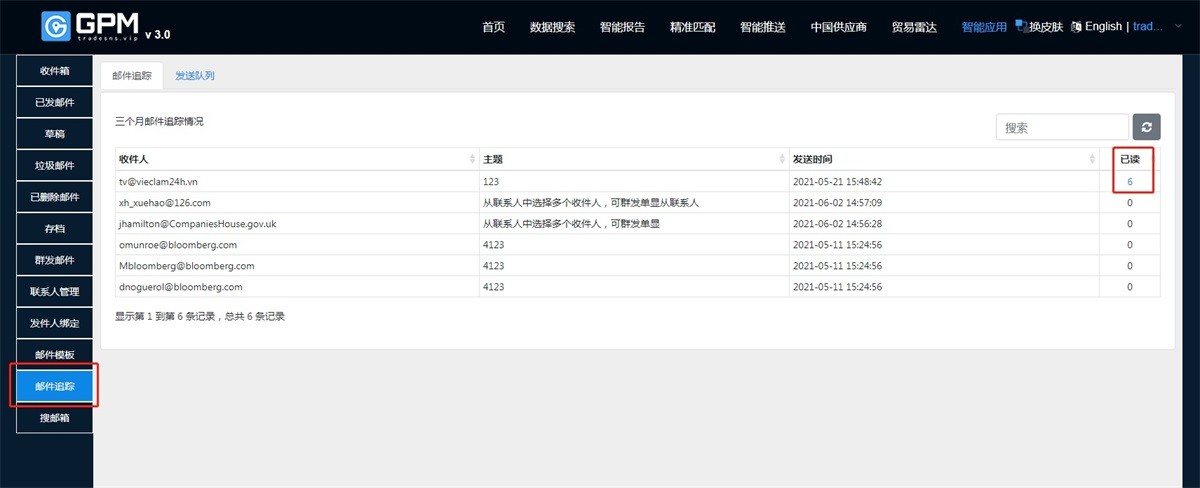Viewport: 1200px width, 488px height.
Task: Click recipient jhamilton@CompaniesHouse.gov.uk
Action: pos(197,223)
